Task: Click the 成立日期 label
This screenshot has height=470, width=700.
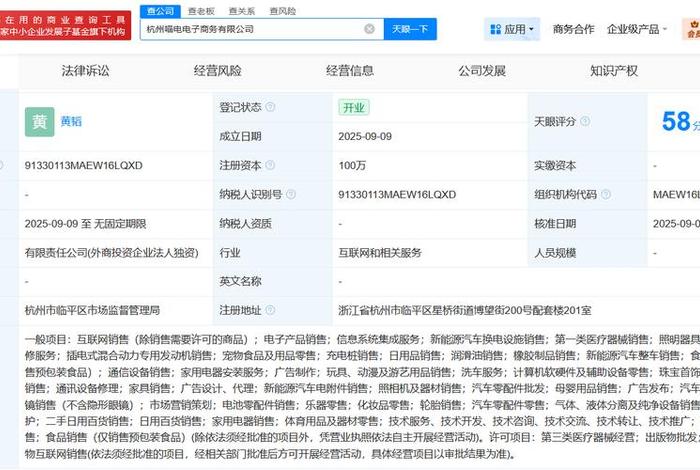Action: (240, 137)
